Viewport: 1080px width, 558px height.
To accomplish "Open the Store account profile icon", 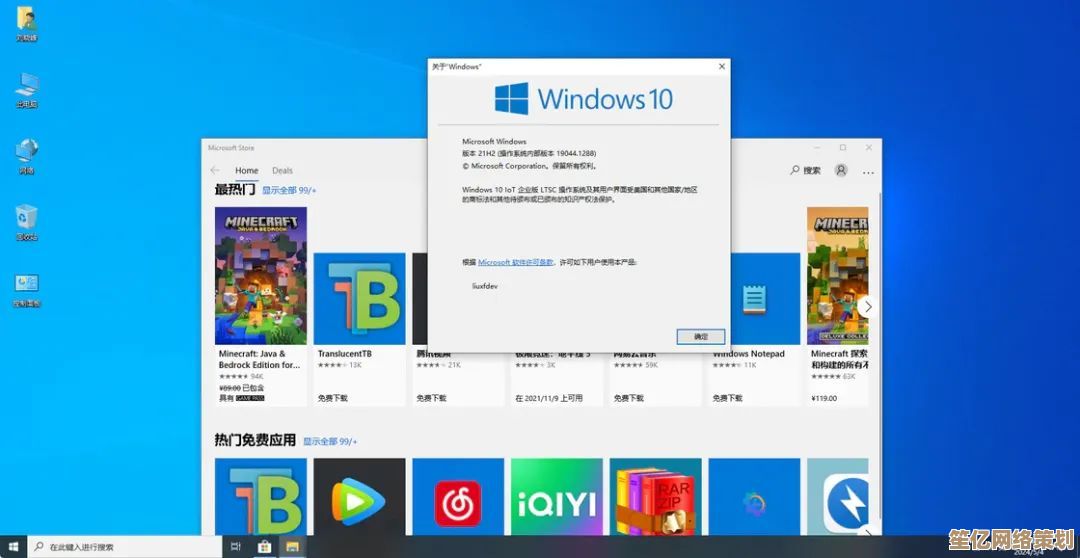I will (x=841, y=170).
